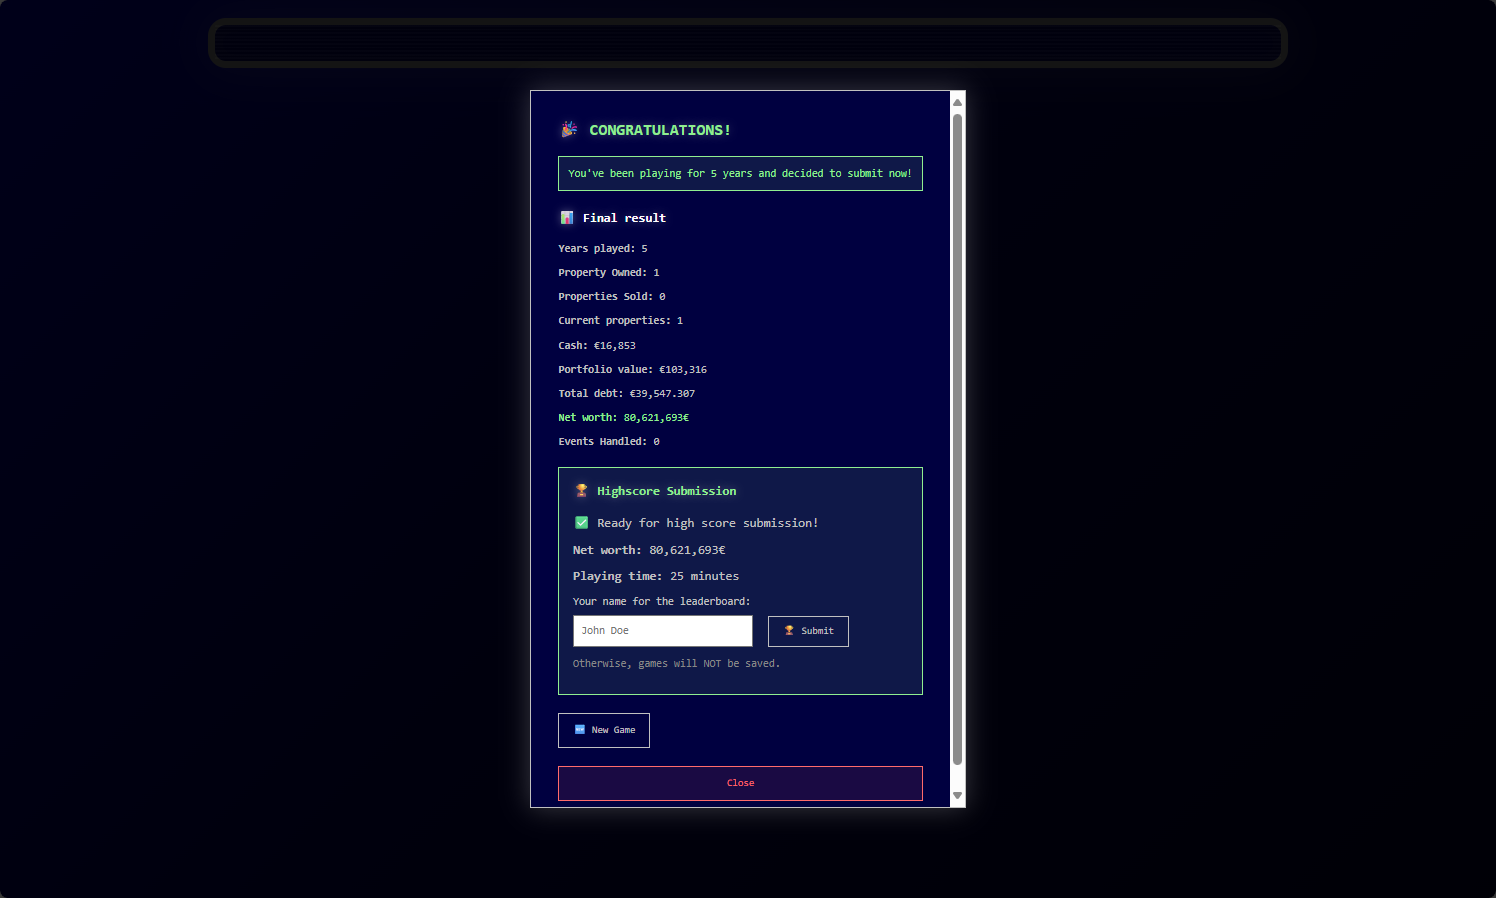This screenshot has width=1496, height=898.
Task: Select the 'Cash: €16,853' line
Action: (x=597, y=346)
